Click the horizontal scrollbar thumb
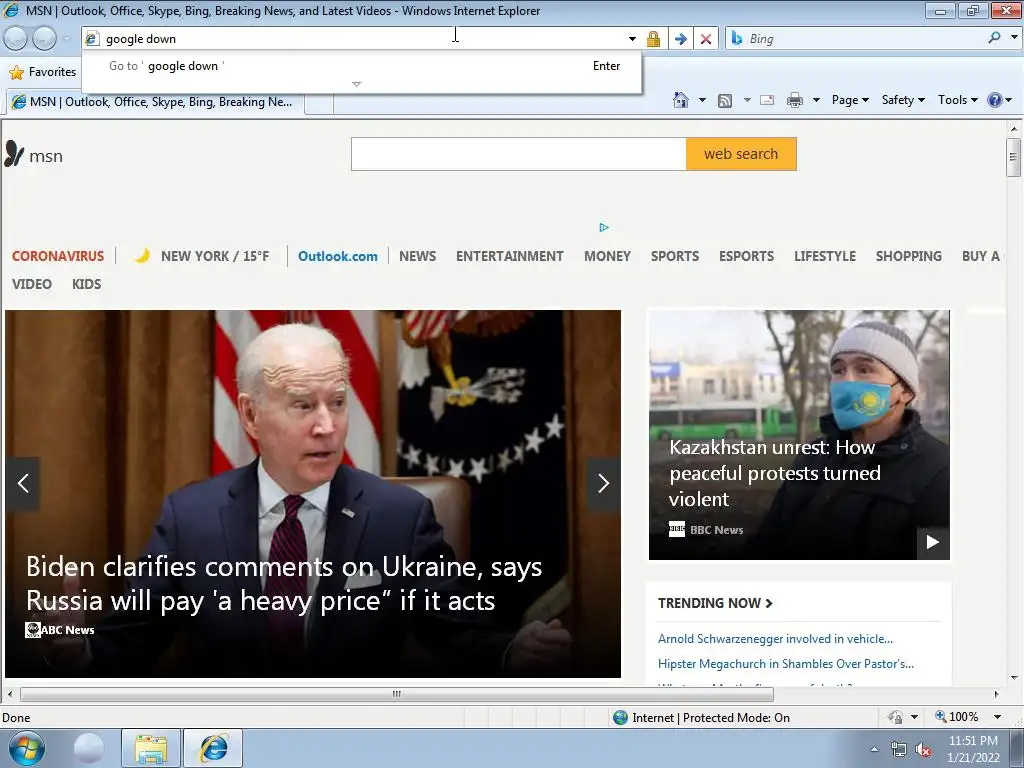Screen dimensions: 1024x768 click(396, 694)
